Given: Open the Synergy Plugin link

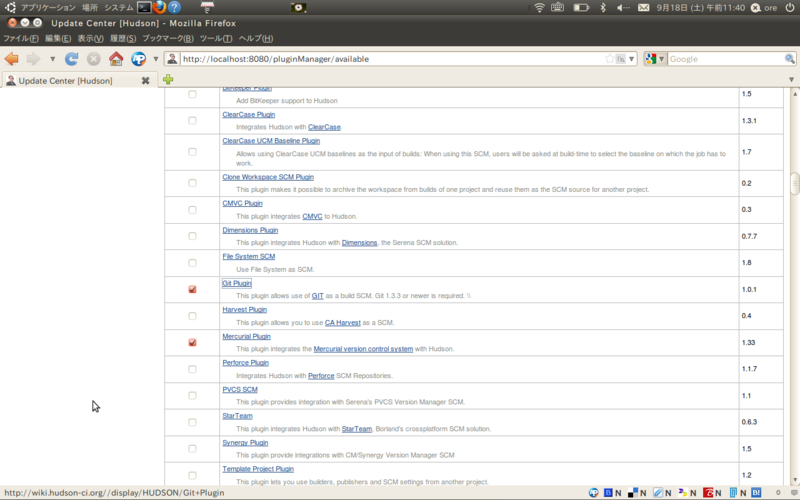Looking at the screenshot, I should (x=245, y=442).
